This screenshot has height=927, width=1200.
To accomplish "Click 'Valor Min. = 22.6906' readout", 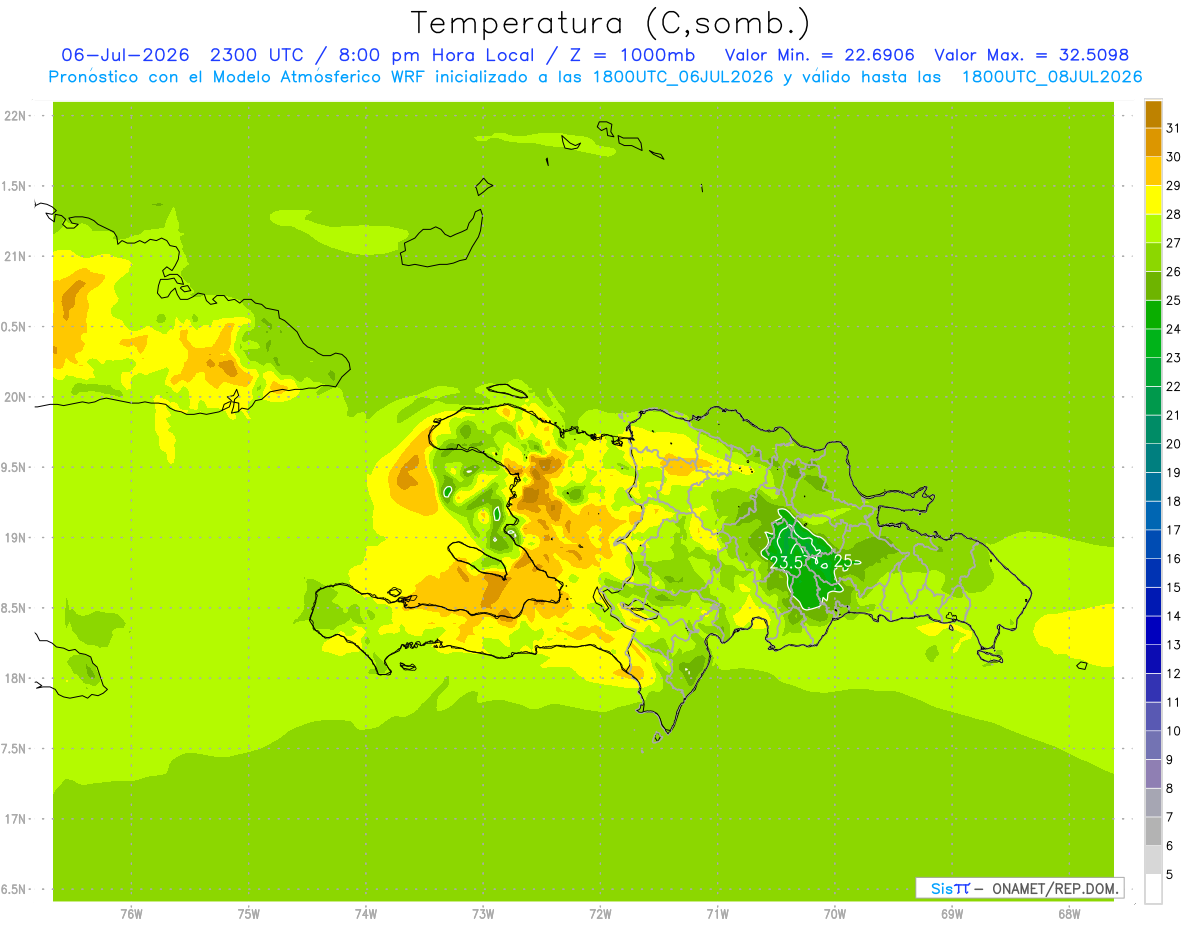I will (819, 55).
